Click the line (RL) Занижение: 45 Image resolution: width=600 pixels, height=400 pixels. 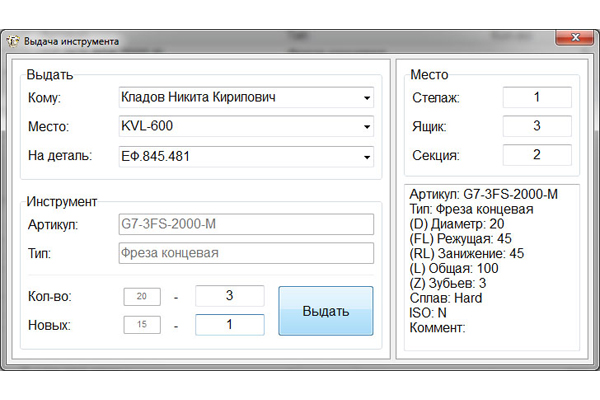click(x=466, y=254)
